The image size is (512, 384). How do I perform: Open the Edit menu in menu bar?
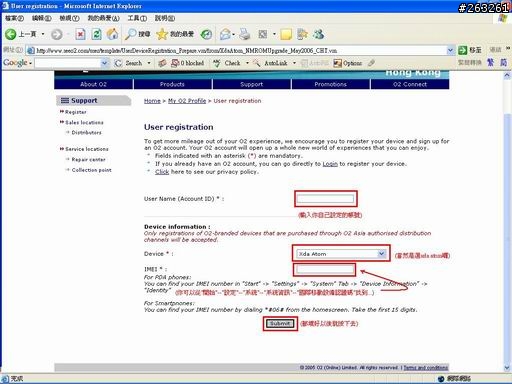(x=41, y=18)
